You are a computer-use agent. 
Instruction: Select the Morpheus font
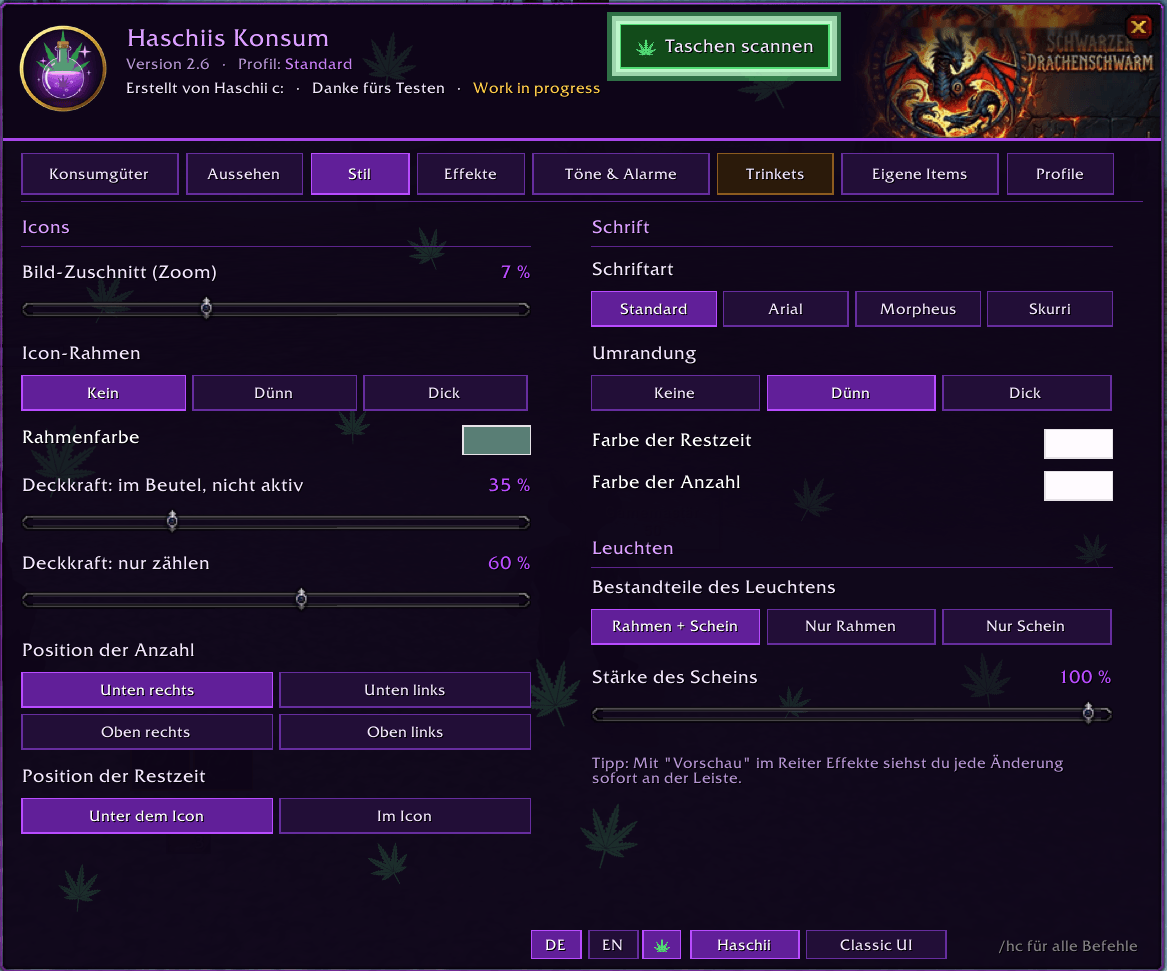pos(918,309)
